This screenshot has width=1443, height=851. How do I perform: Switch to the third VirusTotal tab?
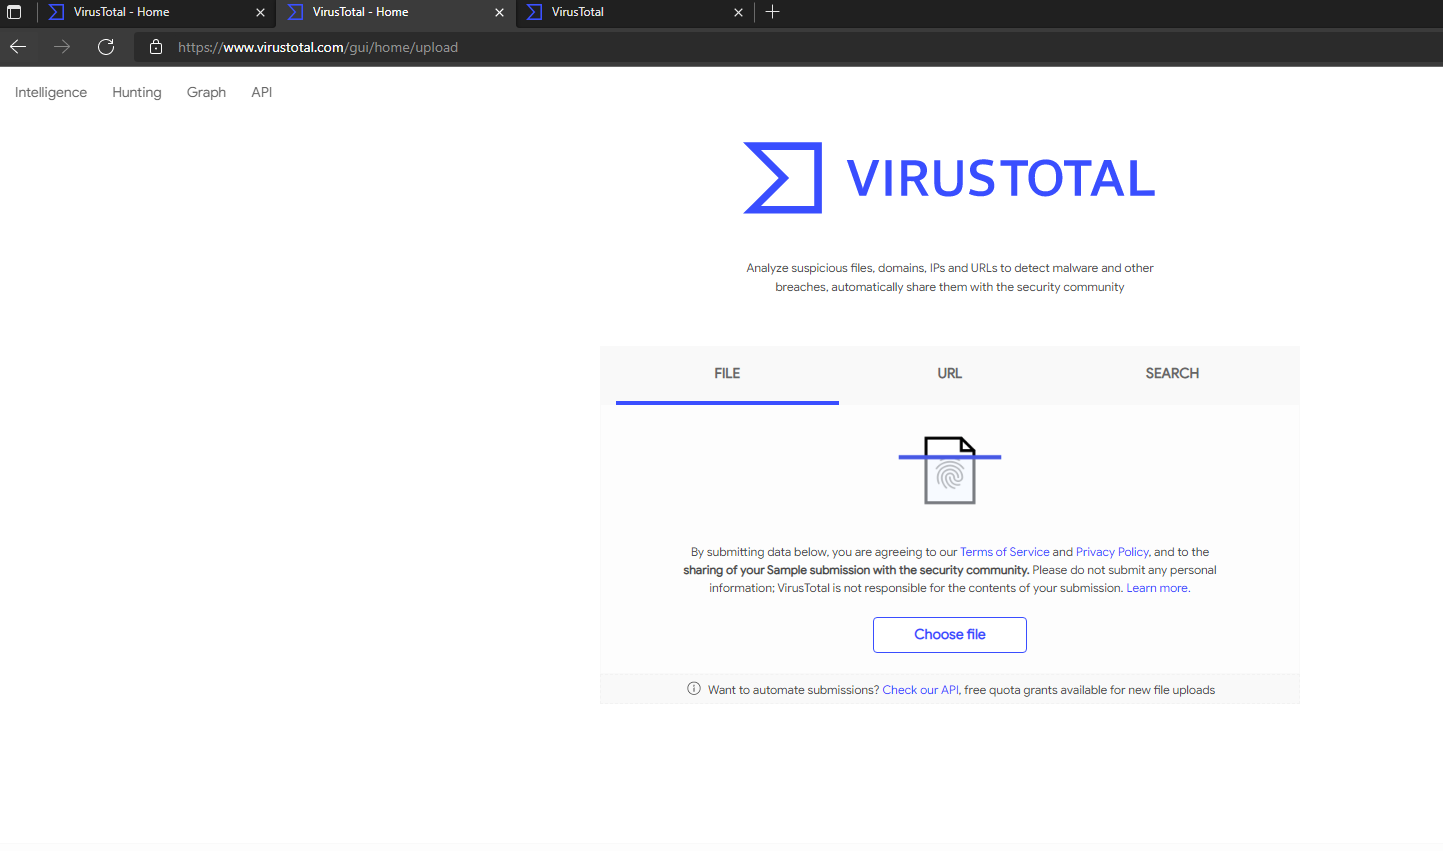[x=635, y=12]
